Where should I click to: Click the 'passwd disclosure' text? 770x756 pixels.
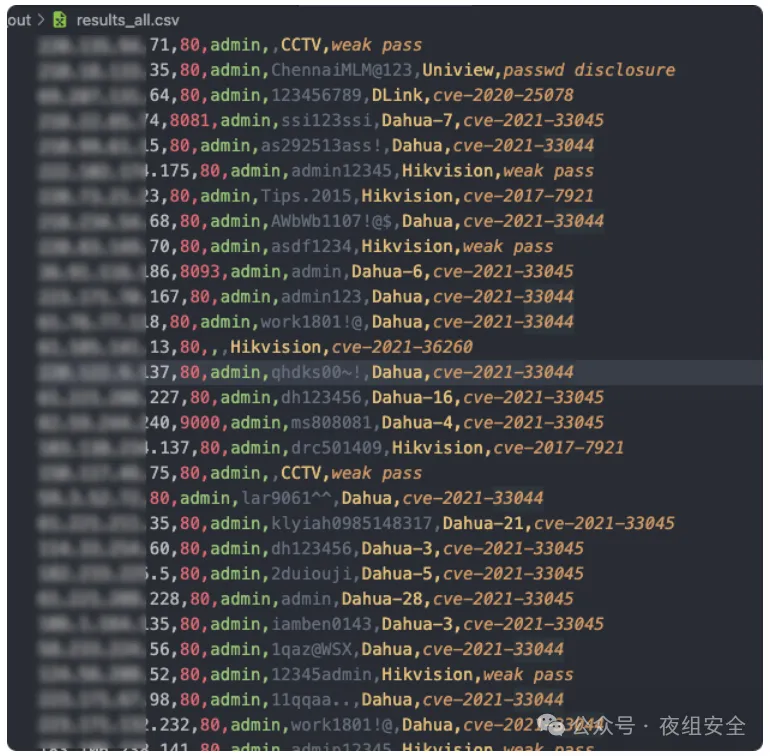589,70
